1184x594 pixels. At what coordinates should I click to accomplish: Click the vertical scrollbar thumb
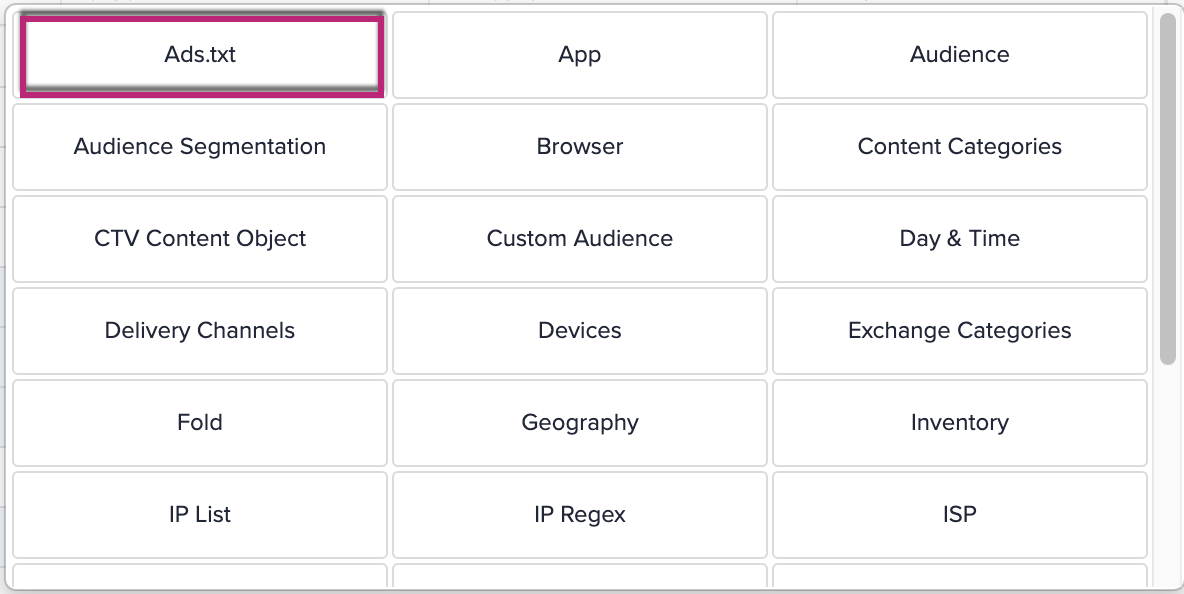[x=1167, y=190]
